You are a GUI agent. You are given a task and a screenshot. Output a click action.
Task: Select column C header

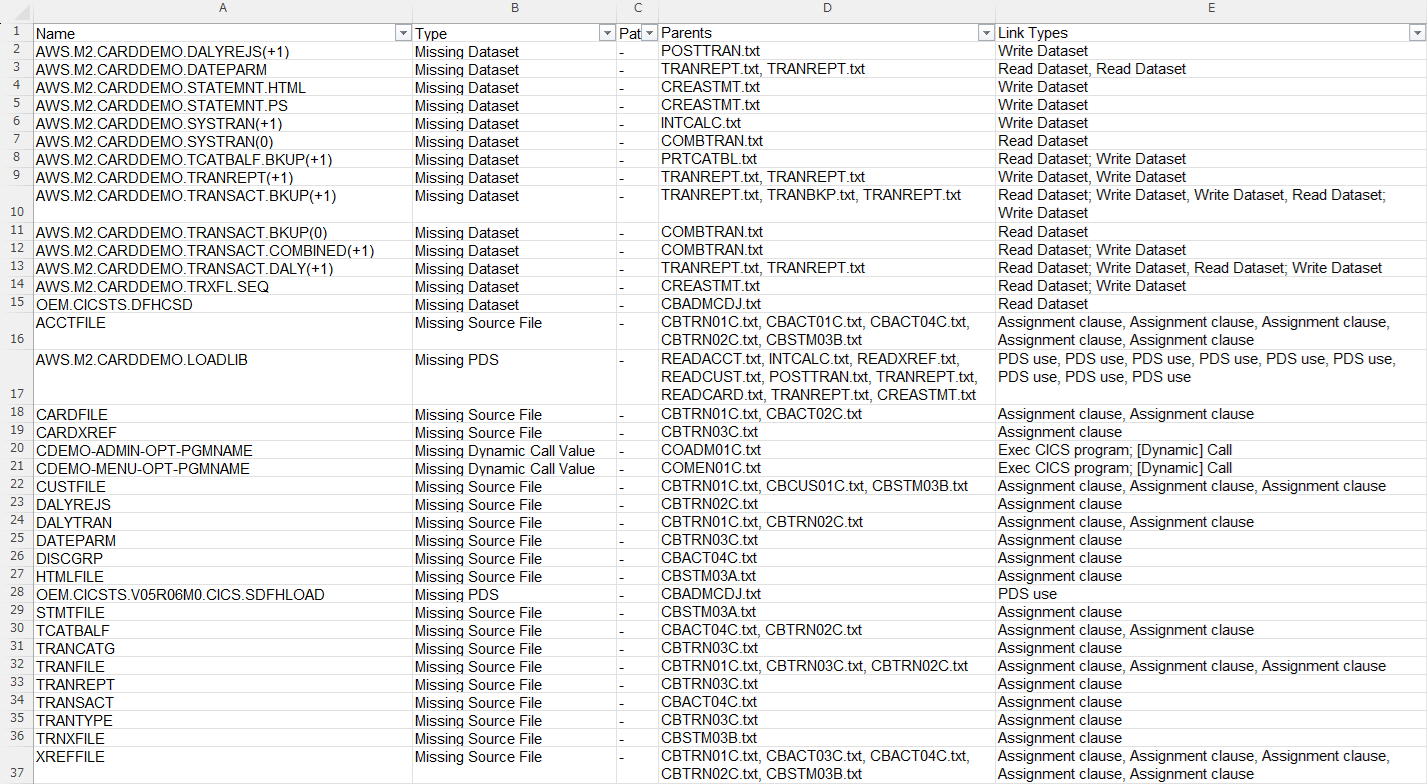[637, 7]
